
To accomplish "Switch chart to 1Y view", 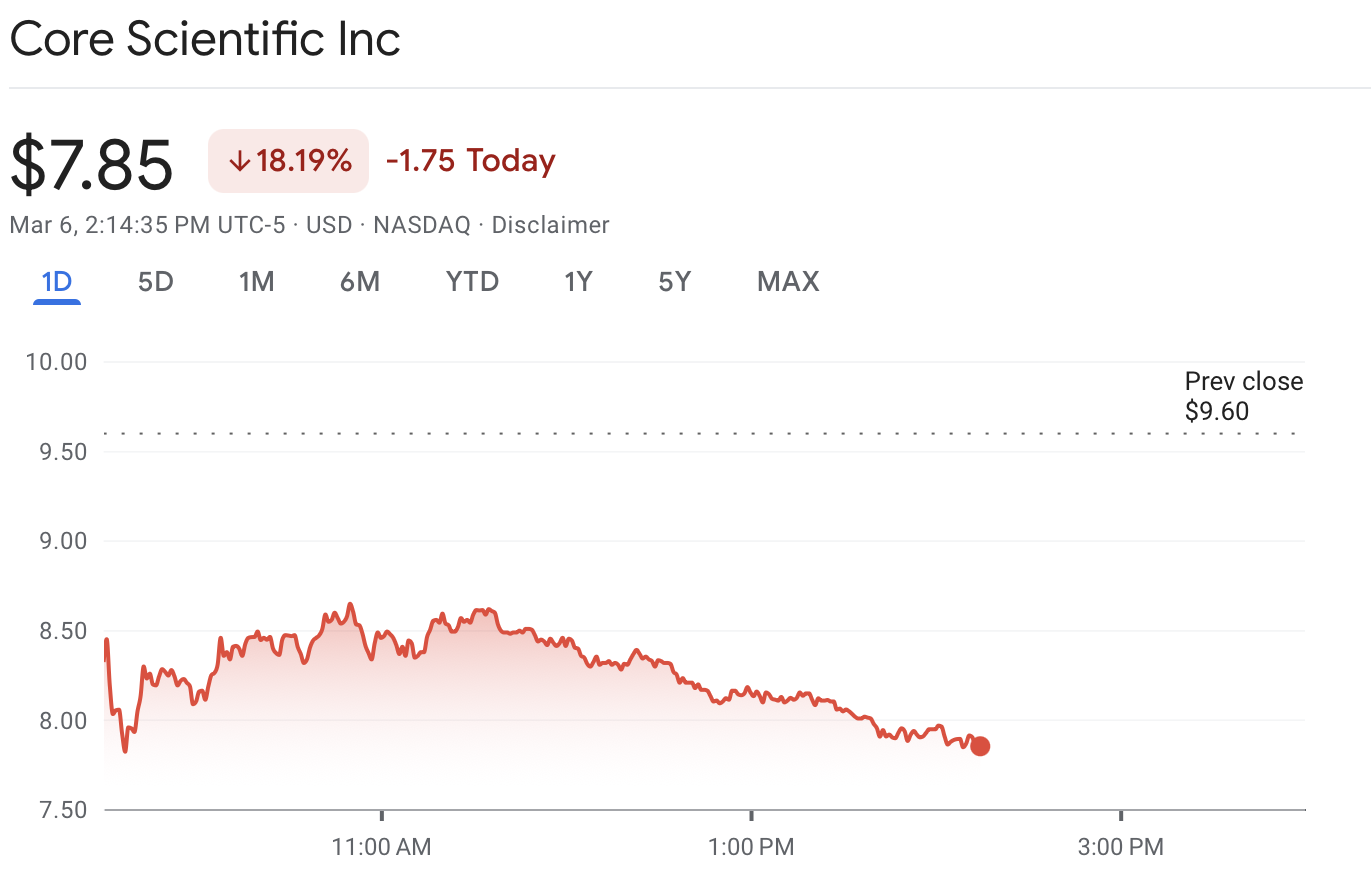I will click(578, 282).
